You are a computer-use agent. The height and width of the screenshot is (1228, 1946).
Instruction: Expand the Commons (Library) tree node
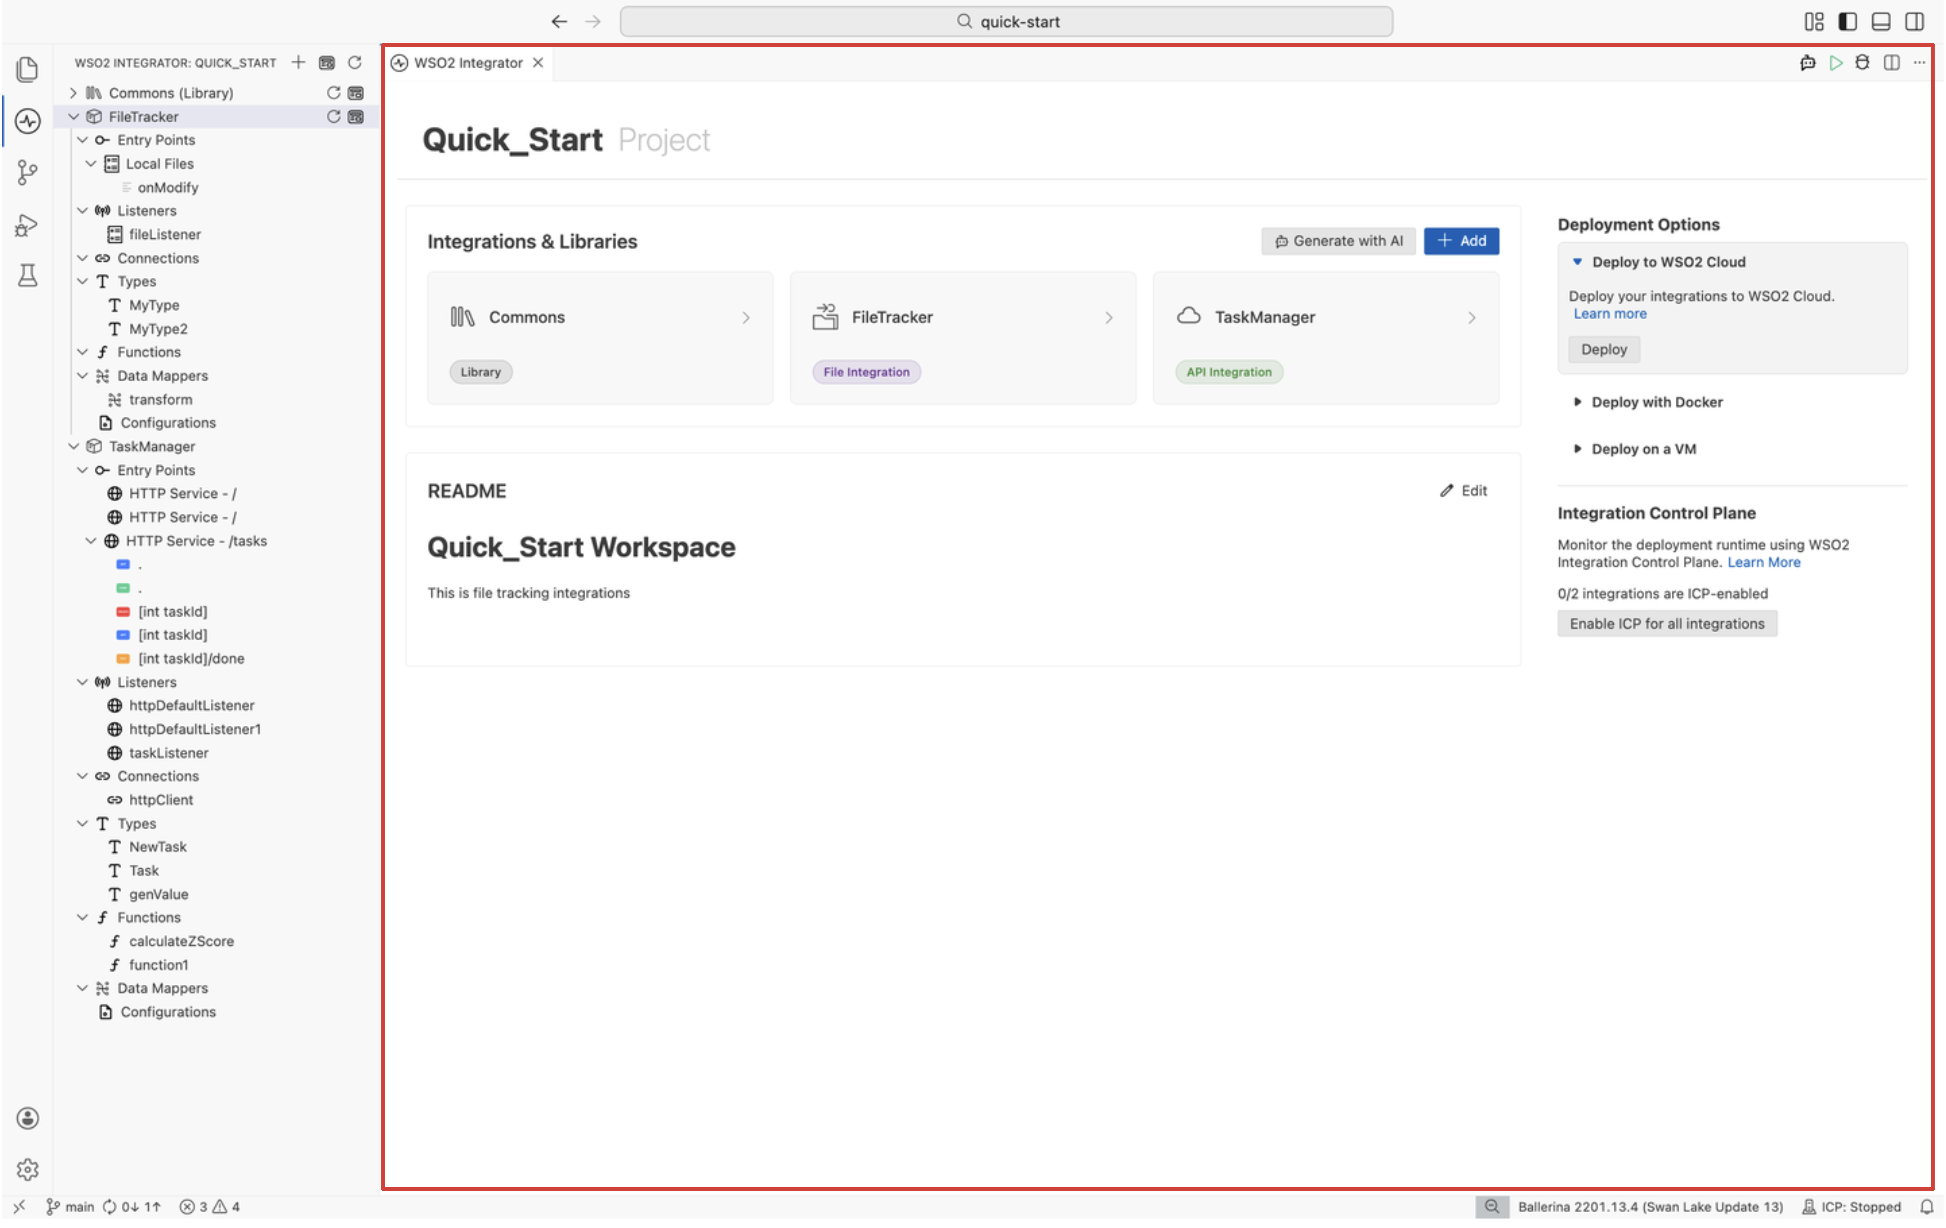[73, 92]
